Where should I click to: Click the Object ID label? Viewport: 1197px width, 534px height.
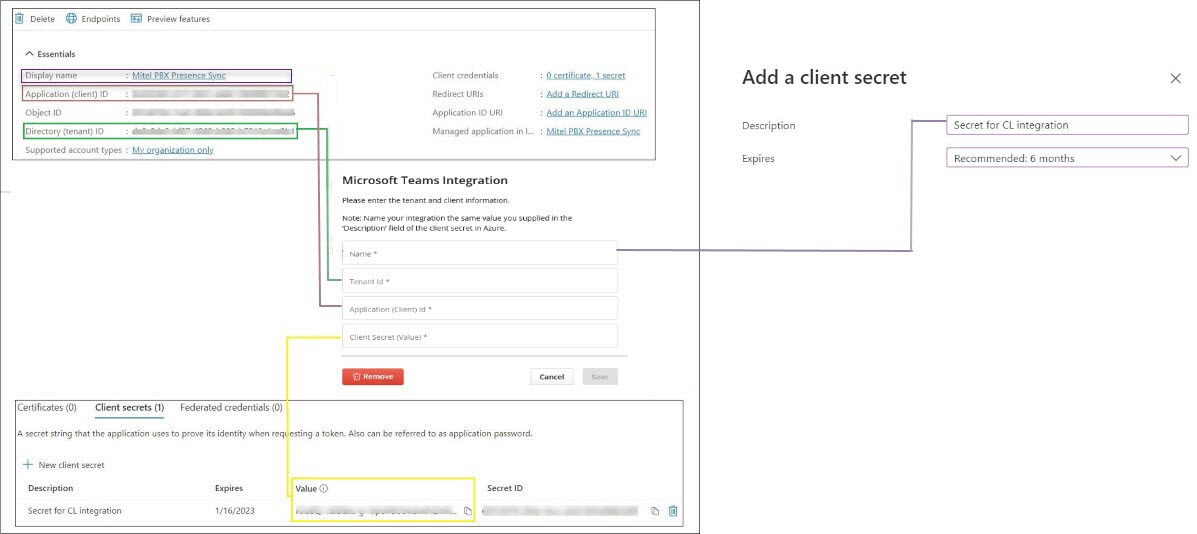click(43, 112)
